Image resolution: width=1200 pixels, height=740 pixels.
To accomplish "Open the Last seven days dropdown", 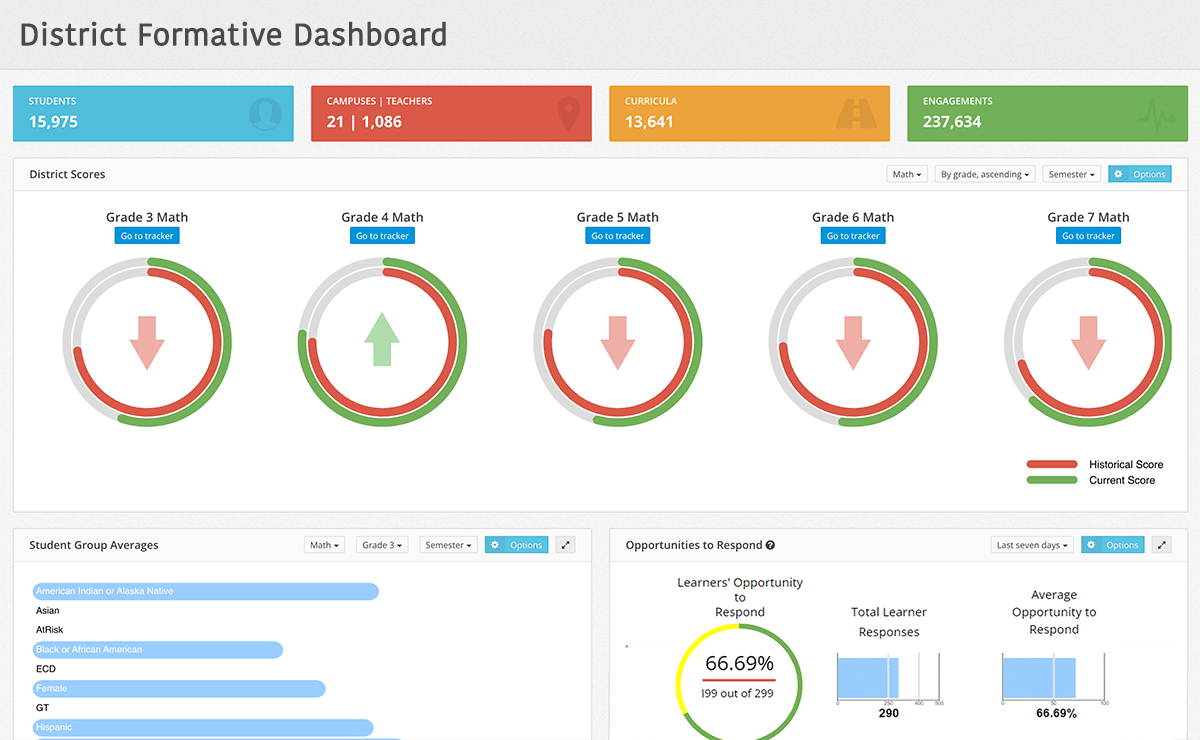I will [x=1031, y=545].
